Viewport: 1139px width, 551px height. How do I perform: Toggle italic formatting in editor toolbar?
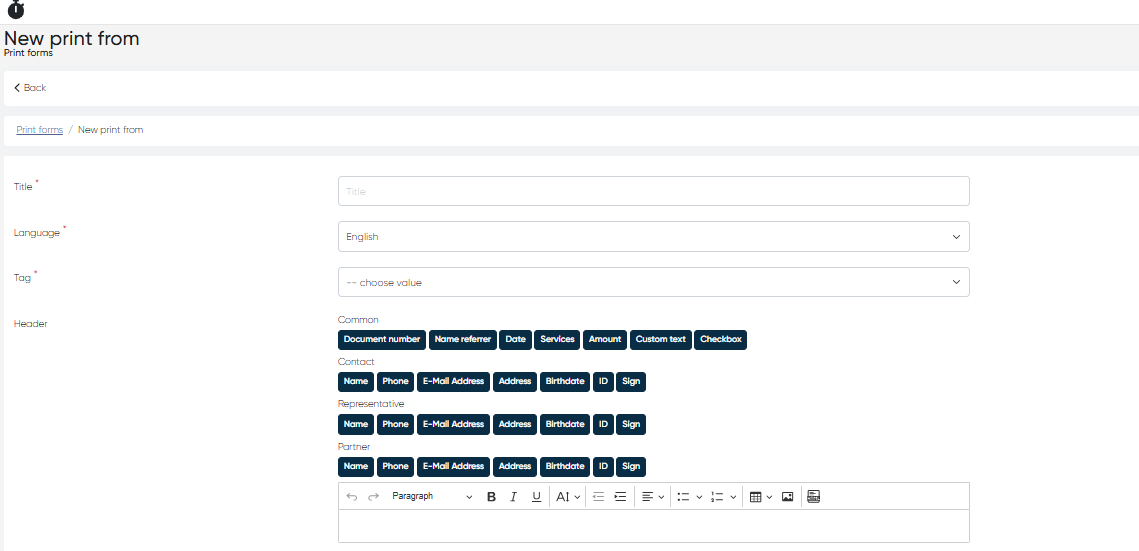point(513,497)
